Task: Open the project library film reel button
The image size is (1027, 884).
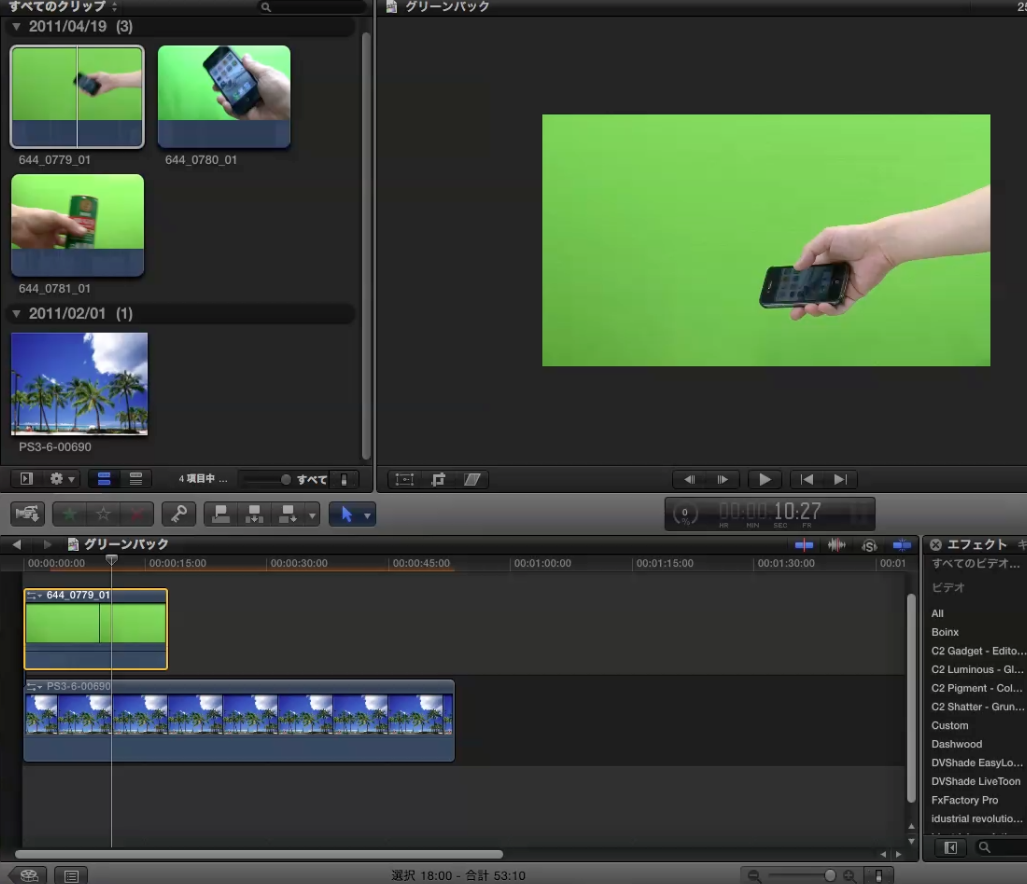Action: (28, 875)
